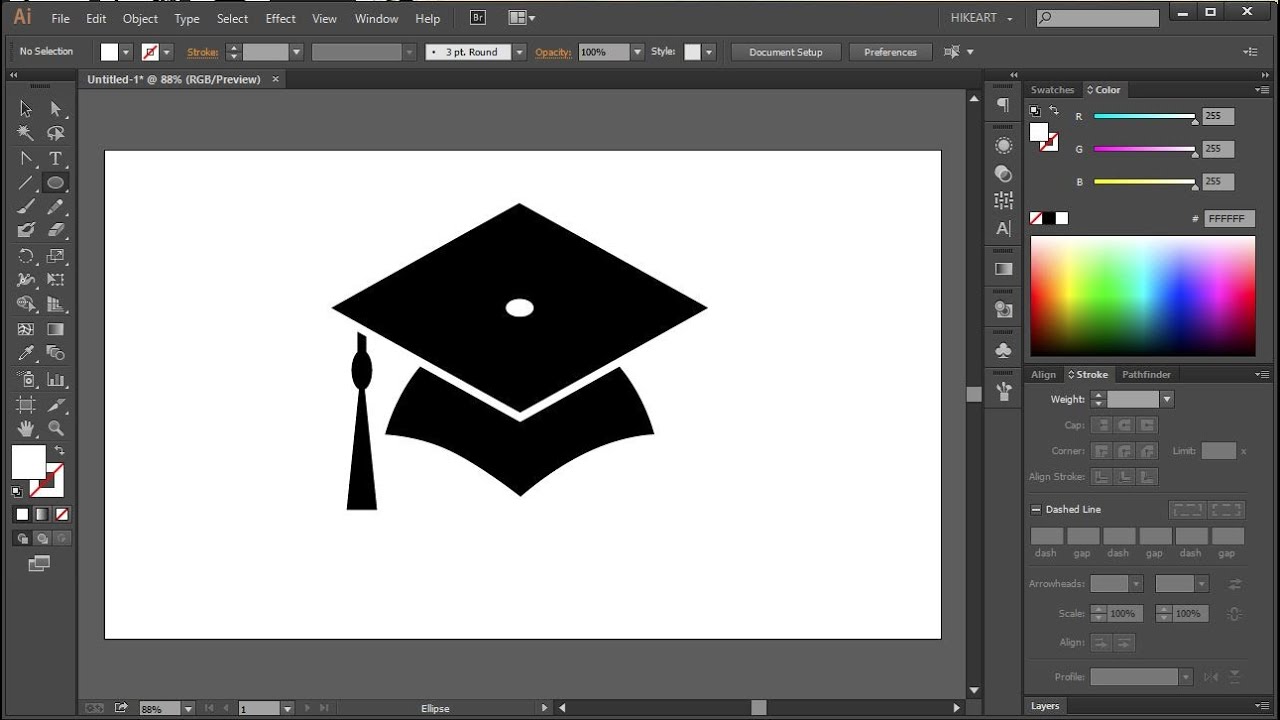The image size is (1280, 720).
Task: Select the Rotate tool
Action: pyautogui.click(x=26, y=256)
